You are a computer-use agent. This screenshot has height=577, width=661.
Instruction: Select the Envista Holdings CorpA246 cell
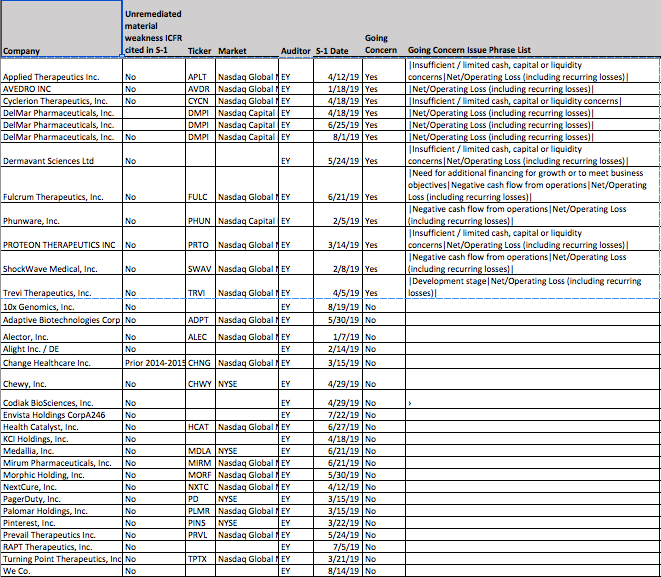[x=62, y=415]
